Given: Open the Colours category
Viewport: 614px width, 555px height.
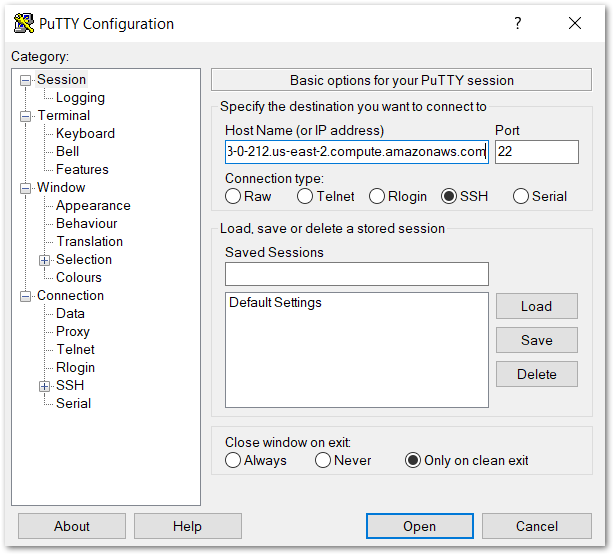Looking at the screenshot, I should pyautogui.click(x=79, y=278).
